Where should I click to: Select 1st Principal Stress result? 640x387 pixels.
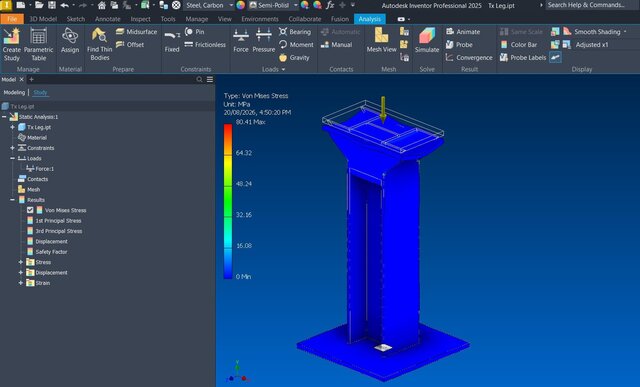[x=54, y=220]
